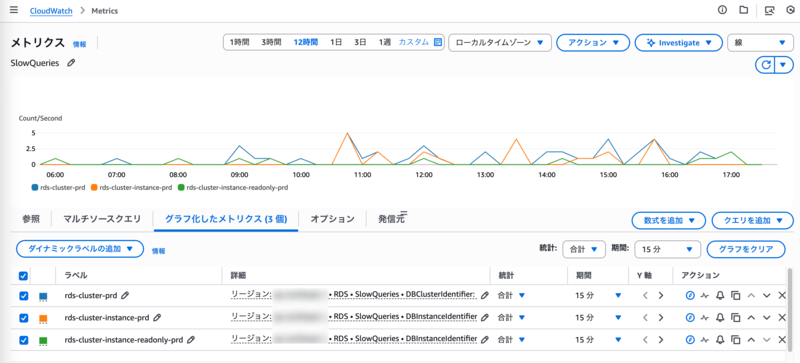This screenshot has width=800, height=363.
Task: Click the monitor search icon in top bar
Action: coord(770,10)
